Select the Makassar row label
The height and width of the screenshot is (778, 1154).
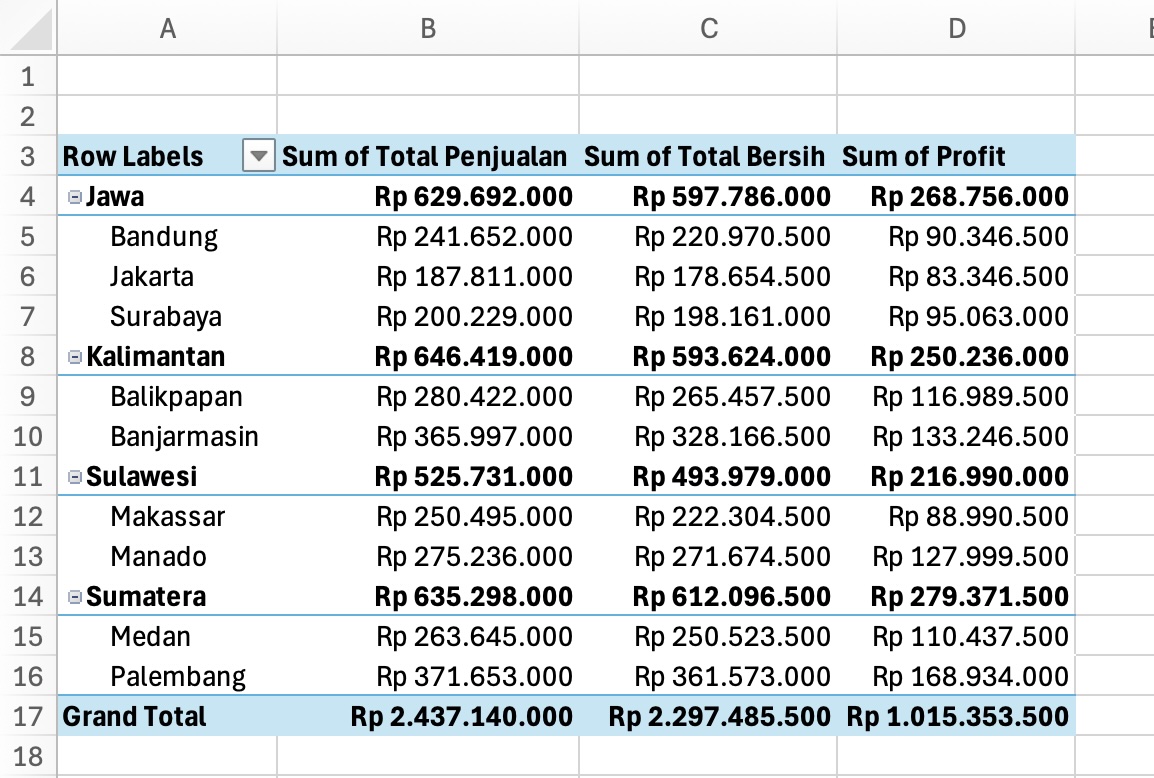tap(168, 517)
